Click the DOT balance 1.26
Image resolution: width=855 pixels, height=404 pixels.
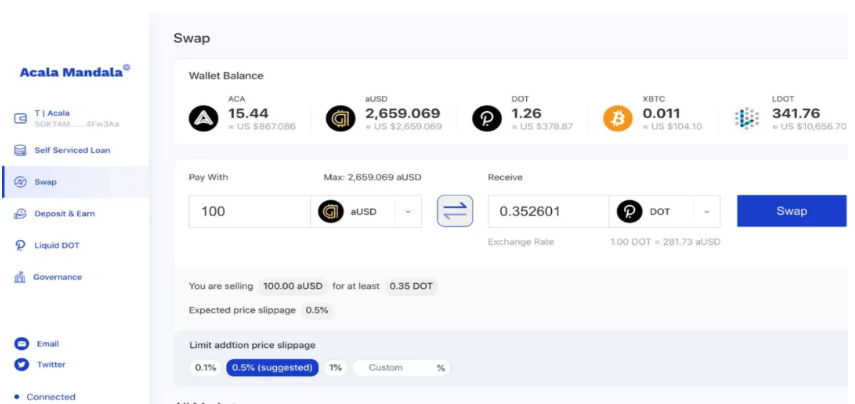pos(526,114)
